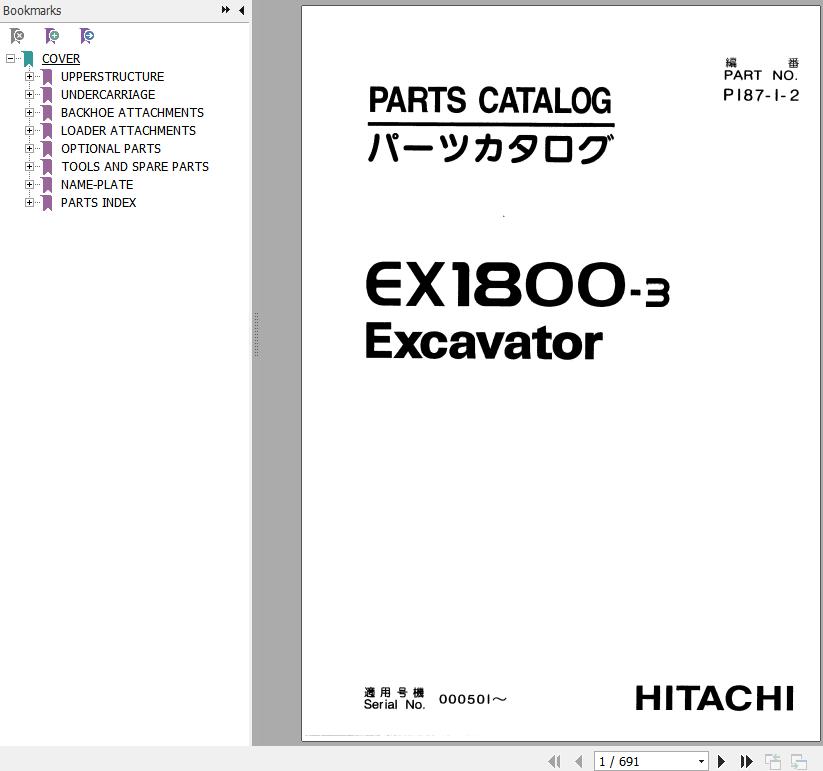Expand the NAME-PLATE bookmark node
Screen dimensions: 823x771
pyautogui.click(x=29, y=185)
